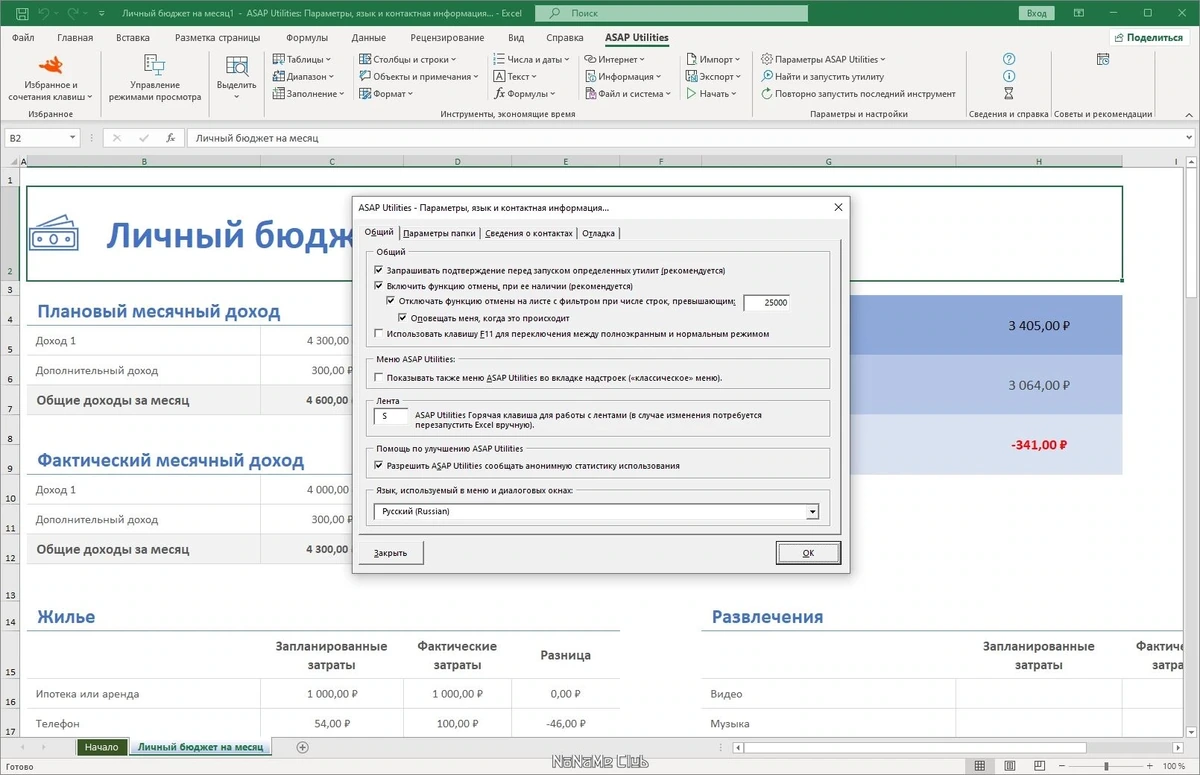Click the cancel X in formula bar
Viewport: 1200px width, 775px height.
[x=117, y=138]
